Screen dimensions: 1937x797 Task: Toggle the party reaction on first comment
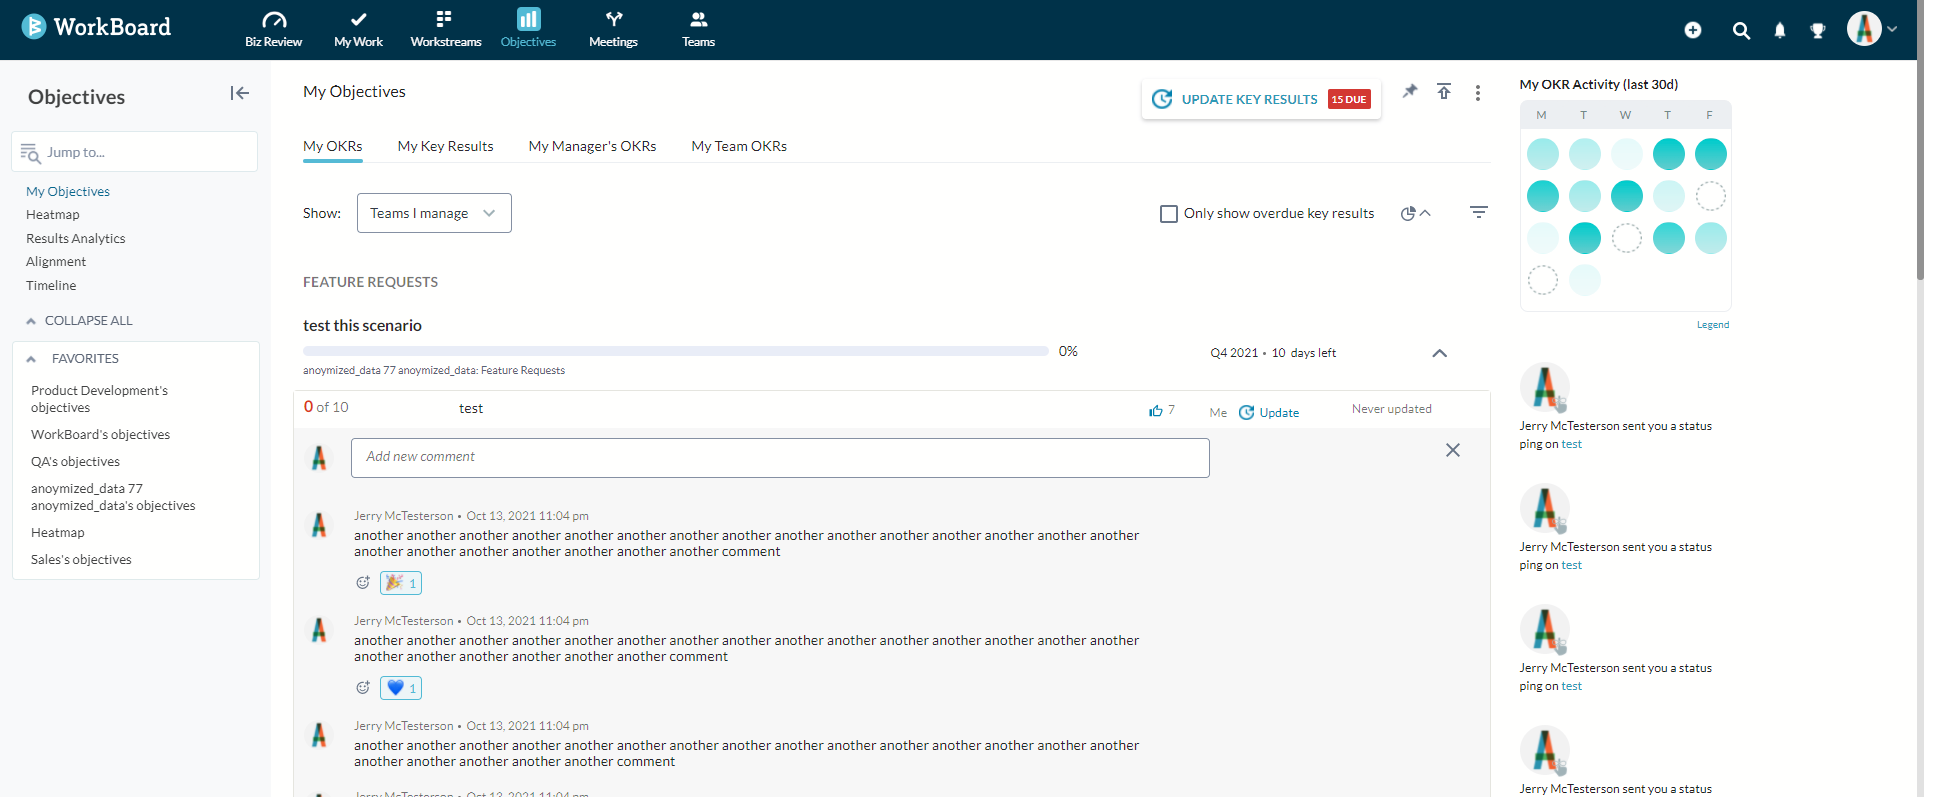401,583
